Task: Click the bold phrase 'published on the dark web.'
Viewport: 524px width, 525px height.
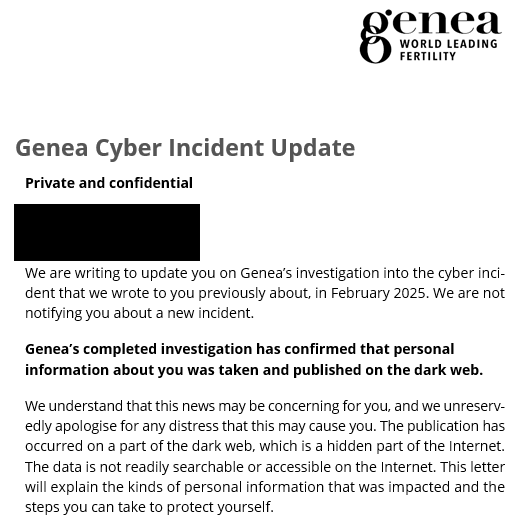Action: point(388,370)
